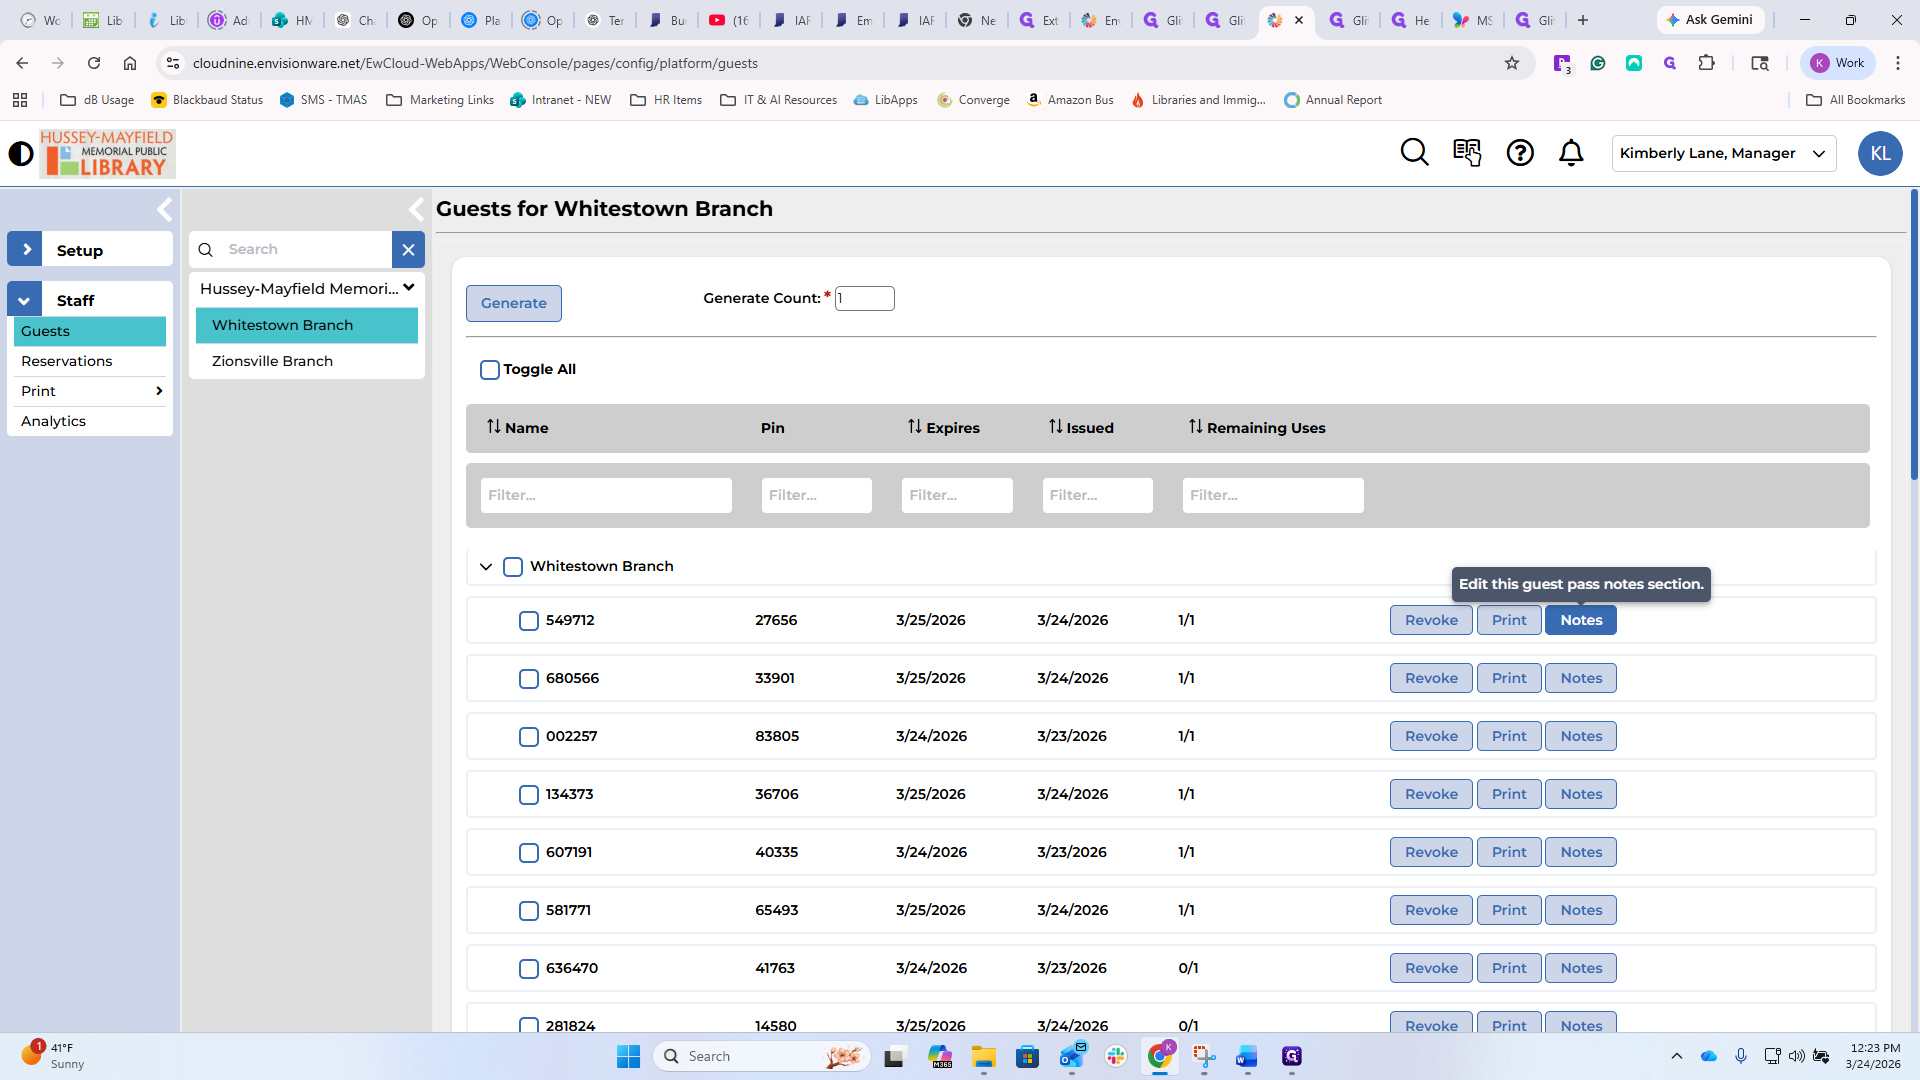Check the Whitestown Branch group checkbox
This screenshot has width=1920, height=1080.
513,567
